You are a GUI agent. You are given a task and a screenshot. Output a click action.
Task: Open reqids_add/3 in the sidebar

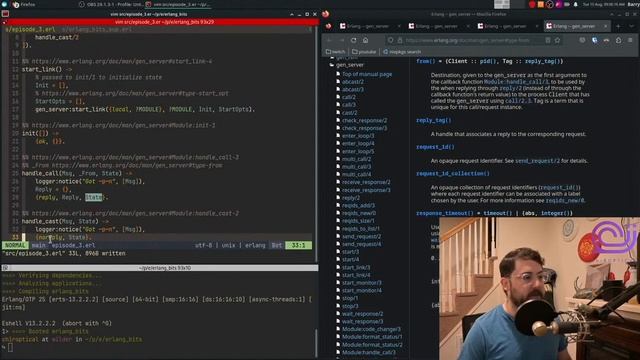(358, 206)
